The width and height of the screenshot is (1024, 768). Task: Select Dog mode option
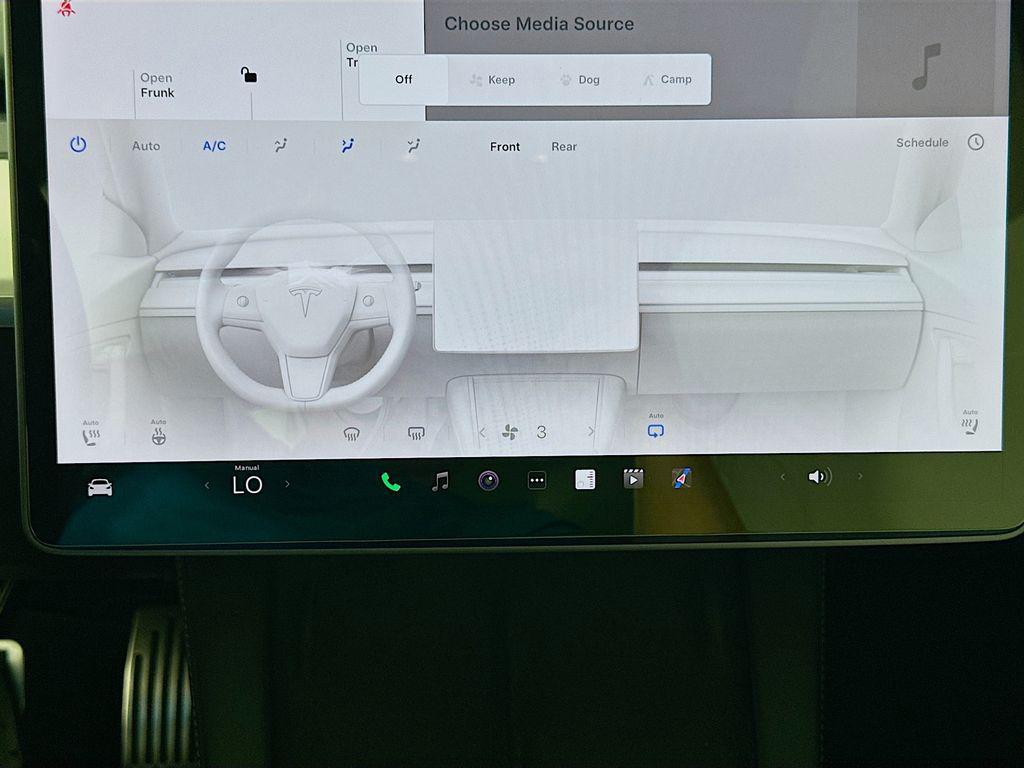[x=580, y=80]
